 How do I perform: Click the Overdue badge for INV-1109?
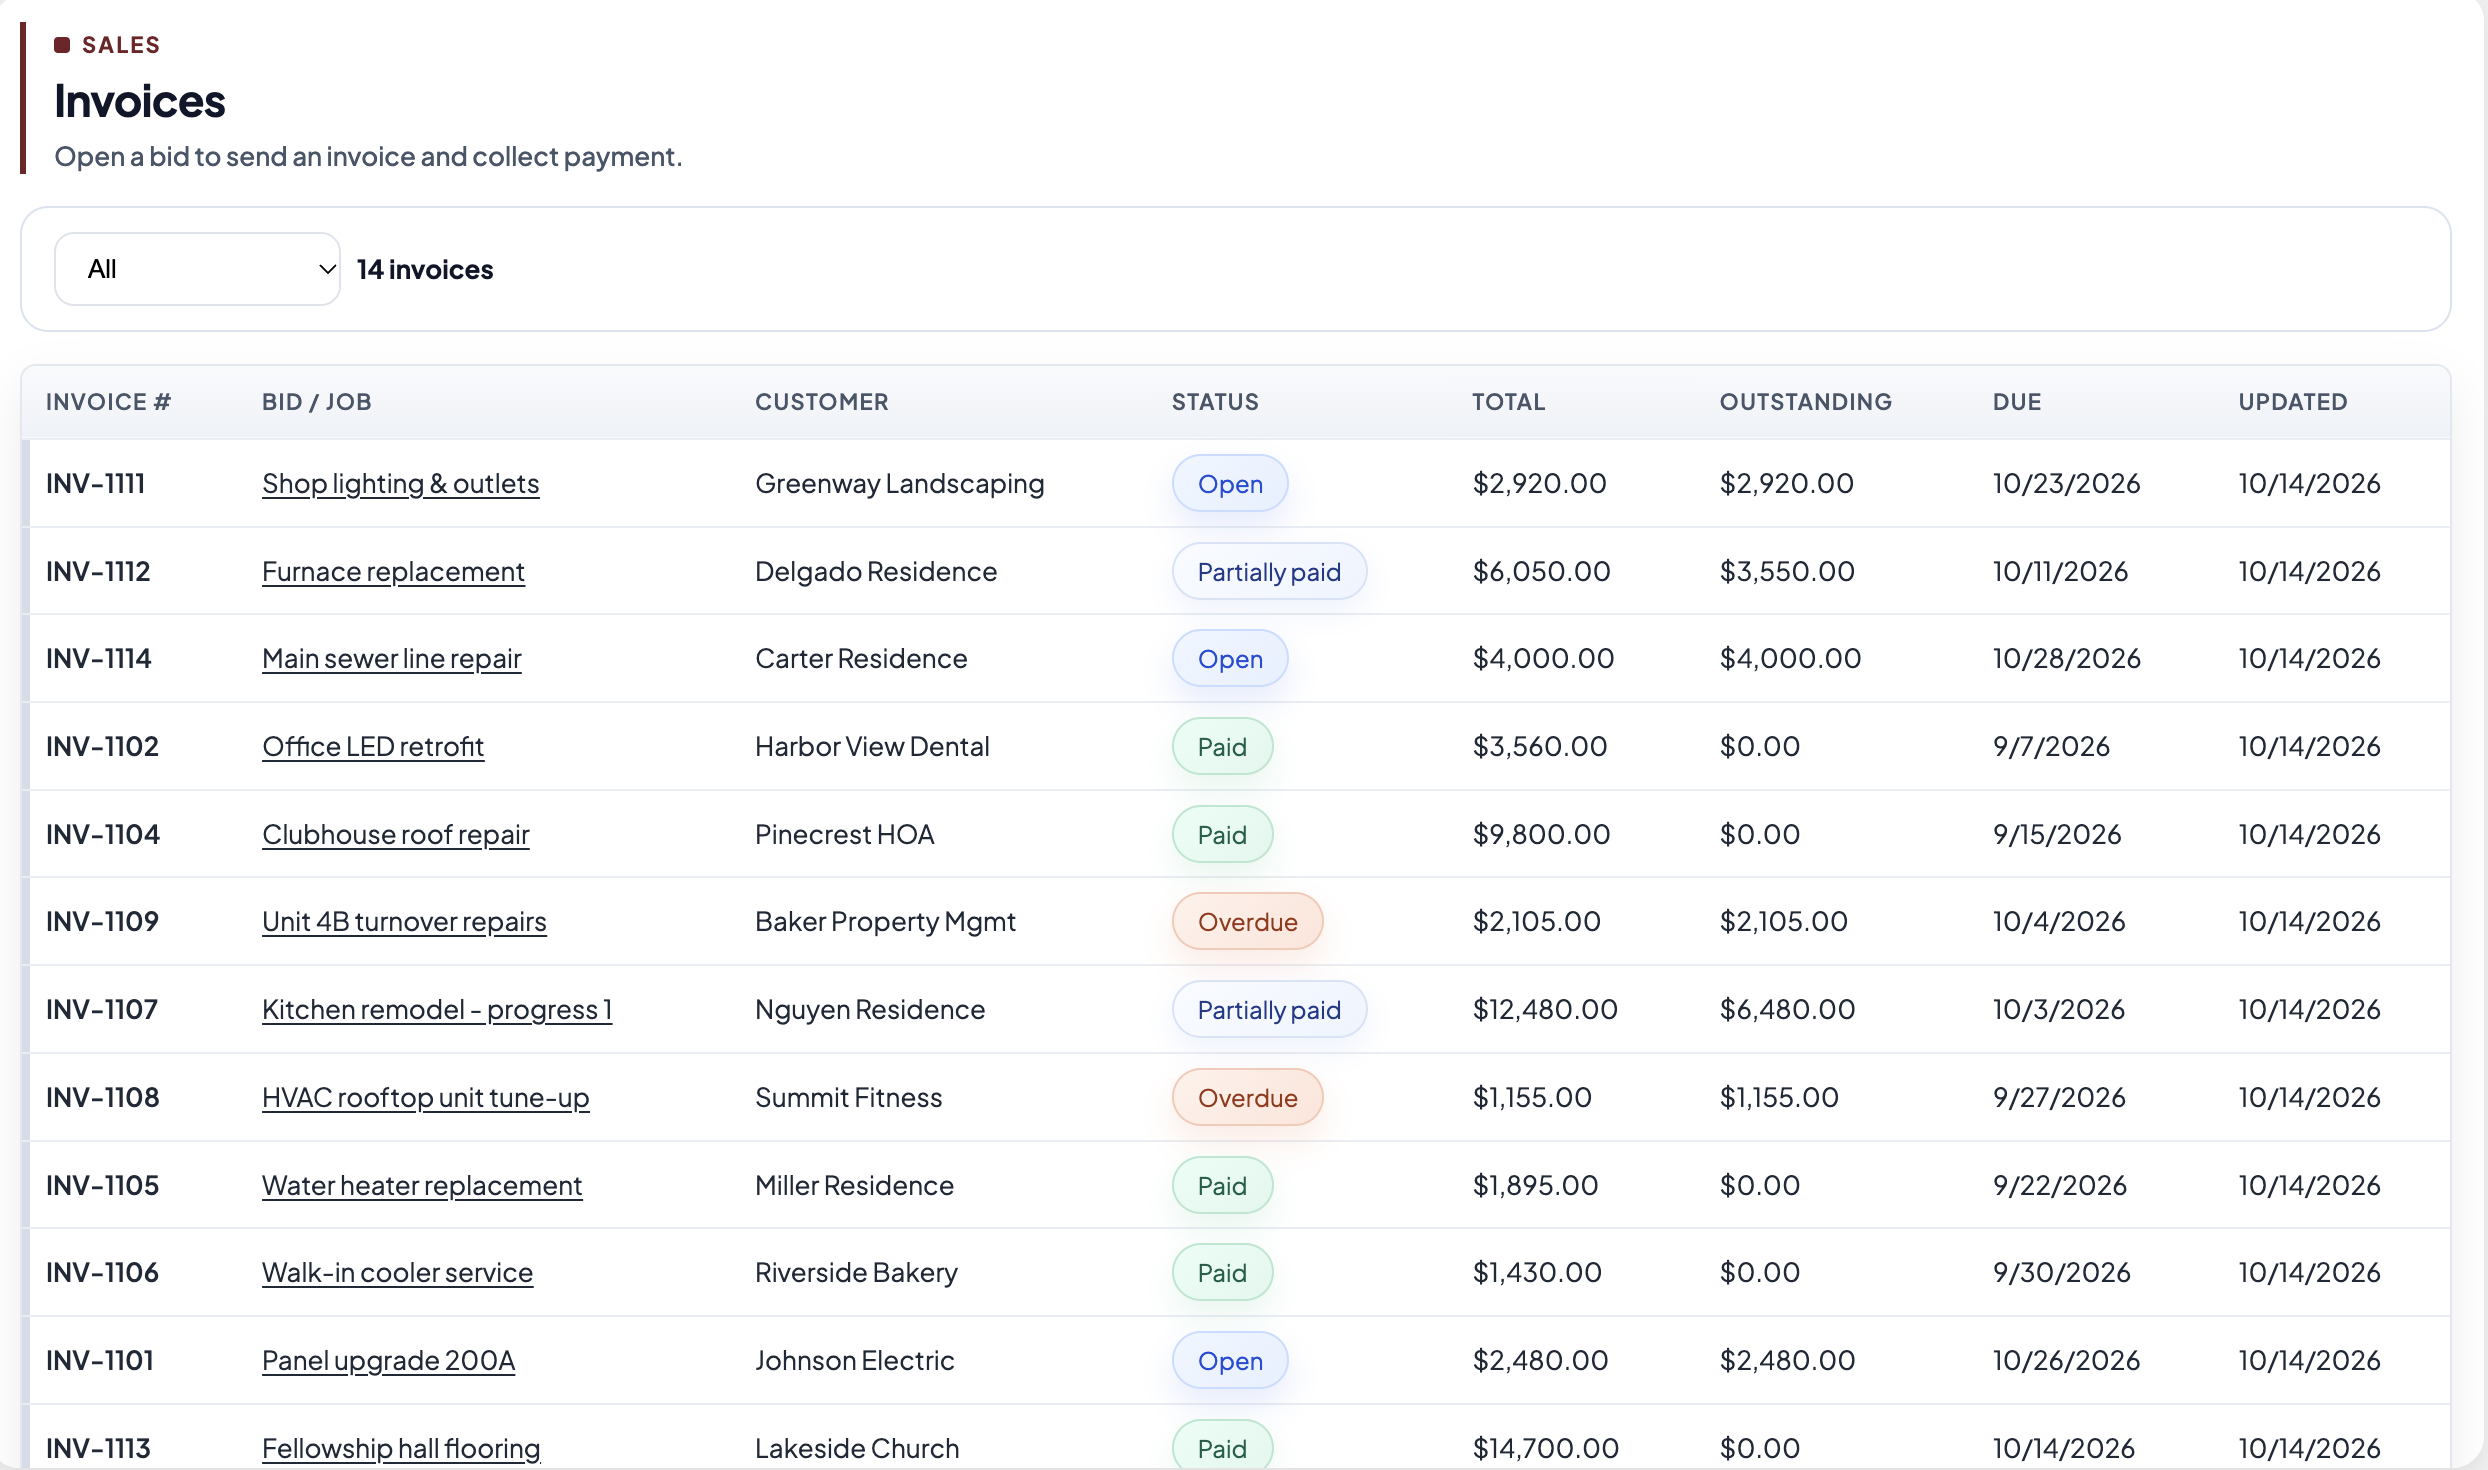tap(1248, 922)
